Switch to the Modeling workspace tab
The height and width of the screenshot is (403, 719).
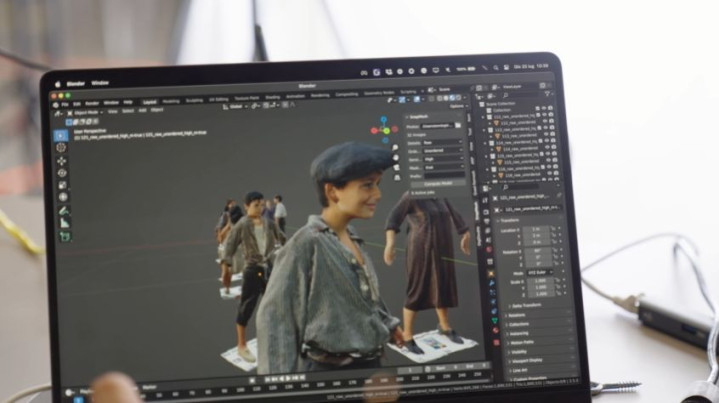(171, 101)
